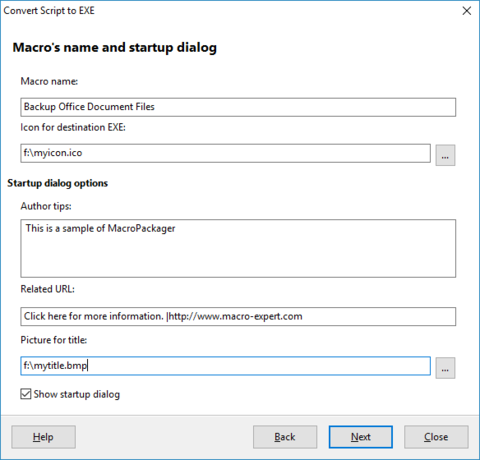Click the Close button at the bottom

click(436, 437)
